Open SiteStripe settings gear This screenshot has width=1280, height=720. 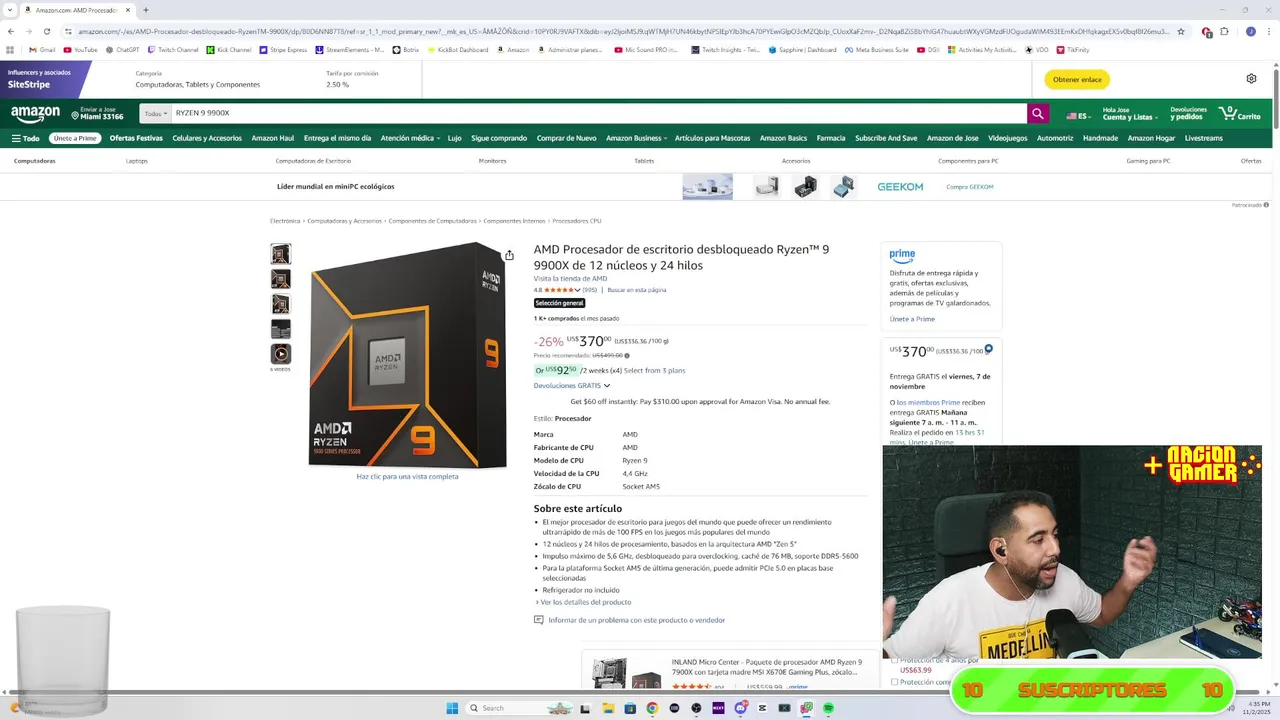pyautogui.click(x=1251, y=79)
